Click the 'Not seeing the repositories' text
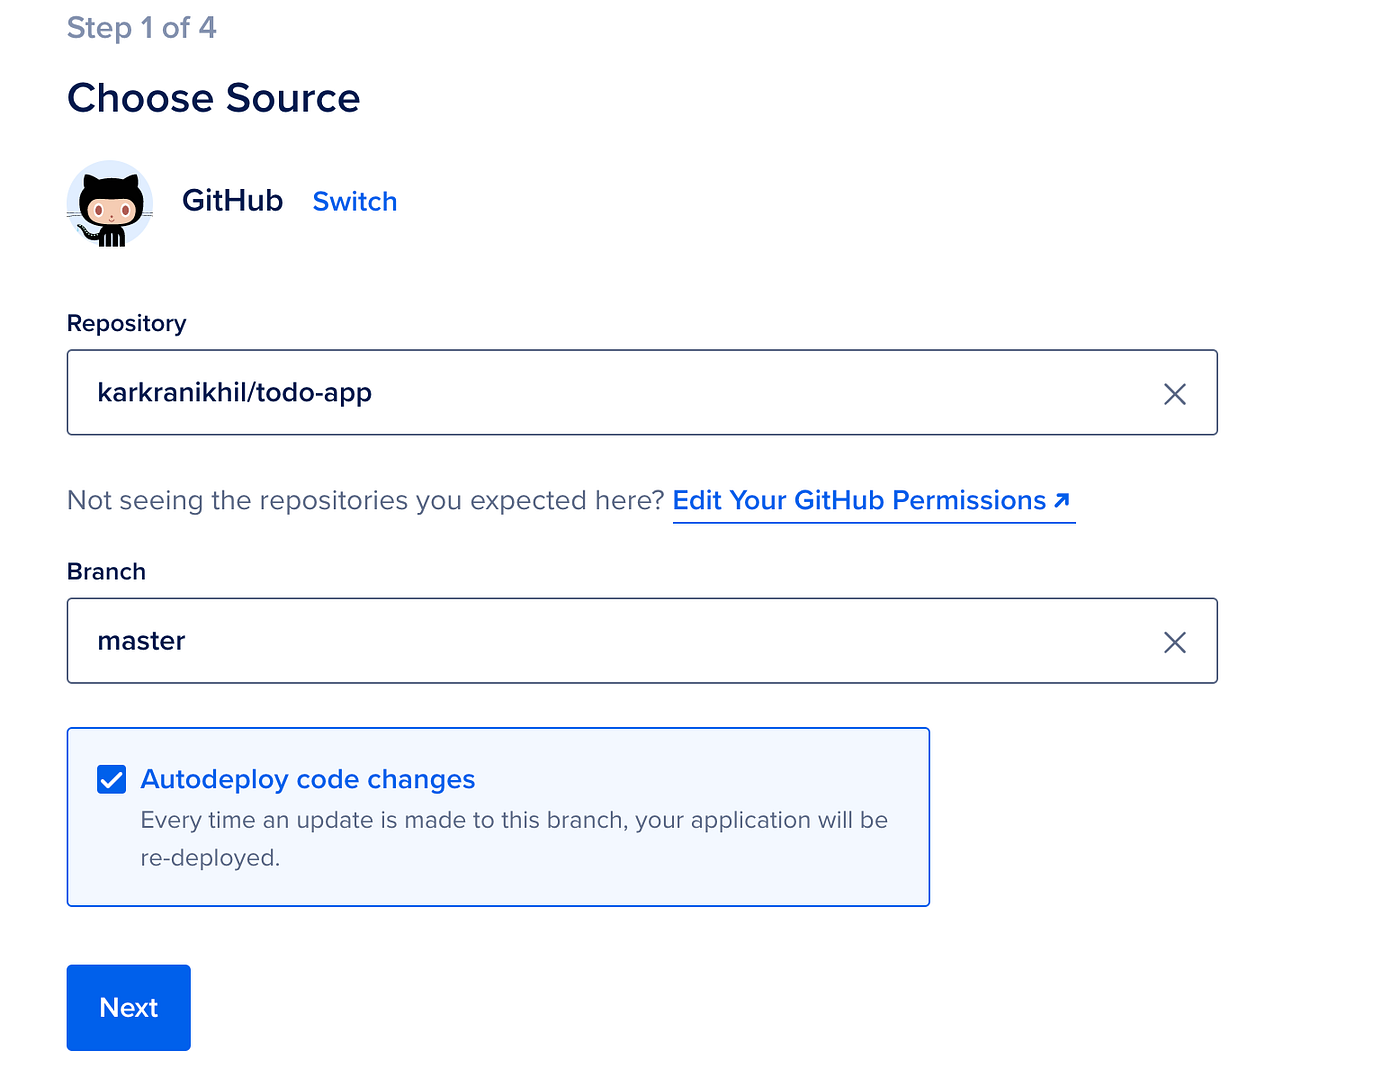 (x=366, y=500)
